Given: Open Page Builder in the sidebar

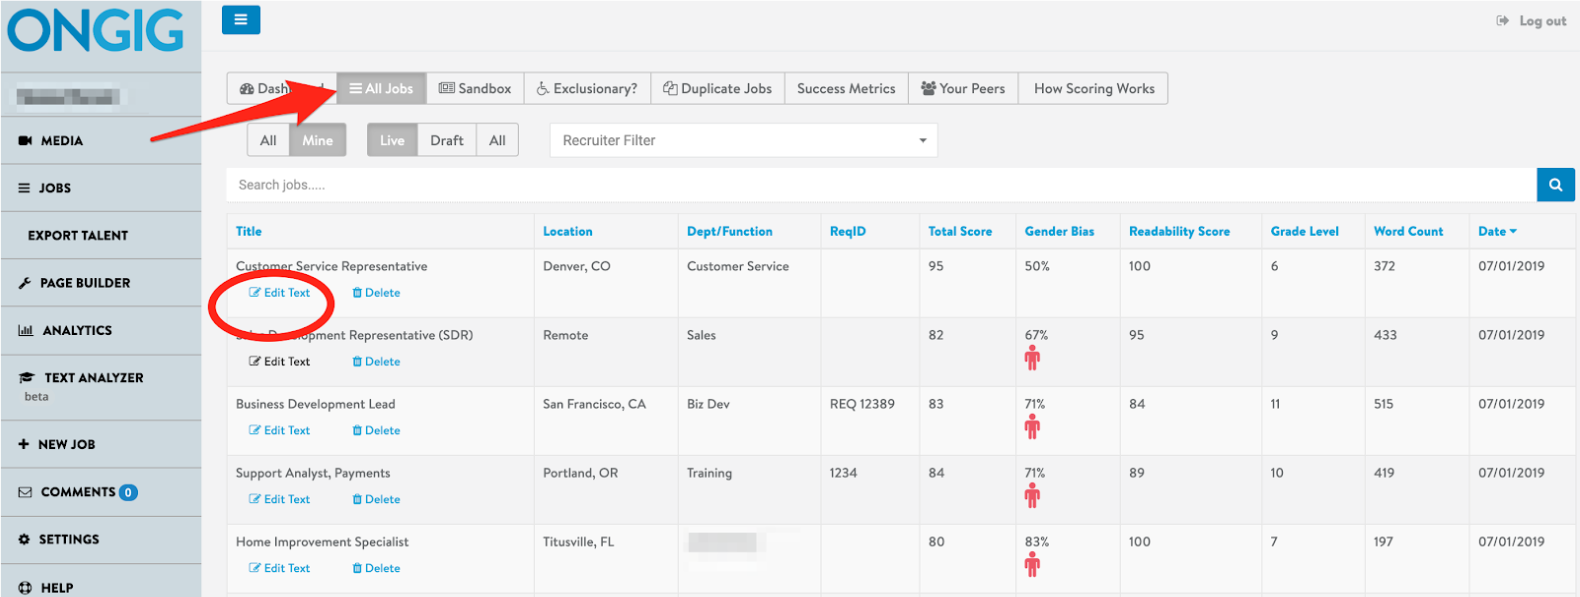Looking at the screenshot, I should [100, 283].
